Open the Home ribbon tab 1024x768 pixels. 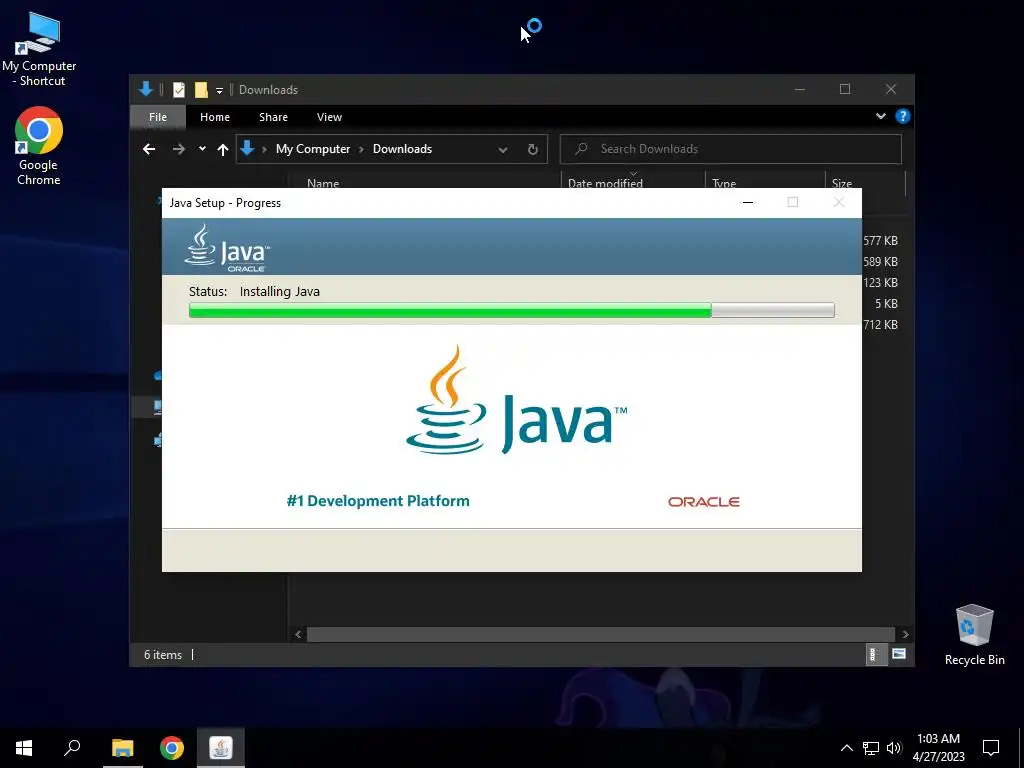(x=215, y=117)
